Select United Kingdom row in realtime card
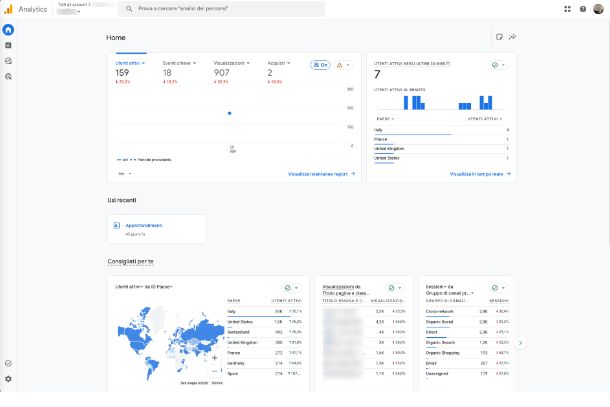The height and width of the screenshot is (407, 610). [x=441, y=149]
